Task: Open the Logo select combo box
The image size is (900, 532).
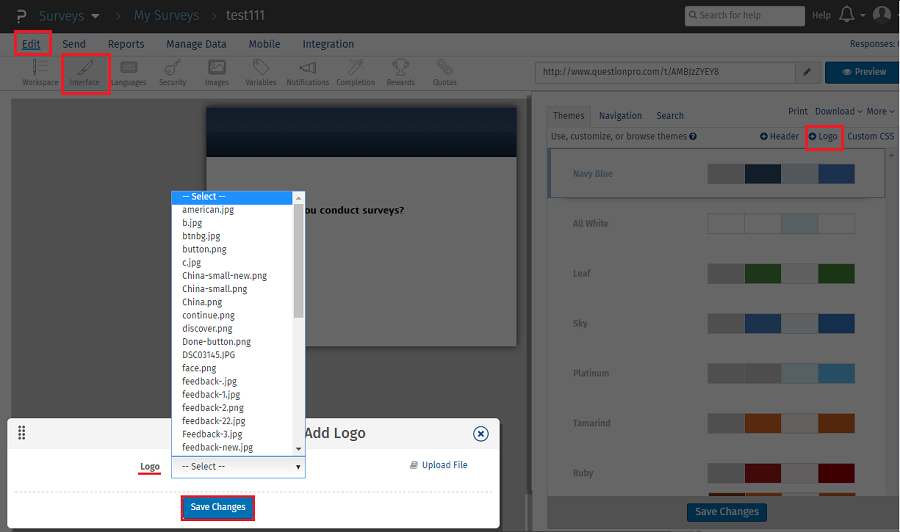Action: tap(238, 467)
